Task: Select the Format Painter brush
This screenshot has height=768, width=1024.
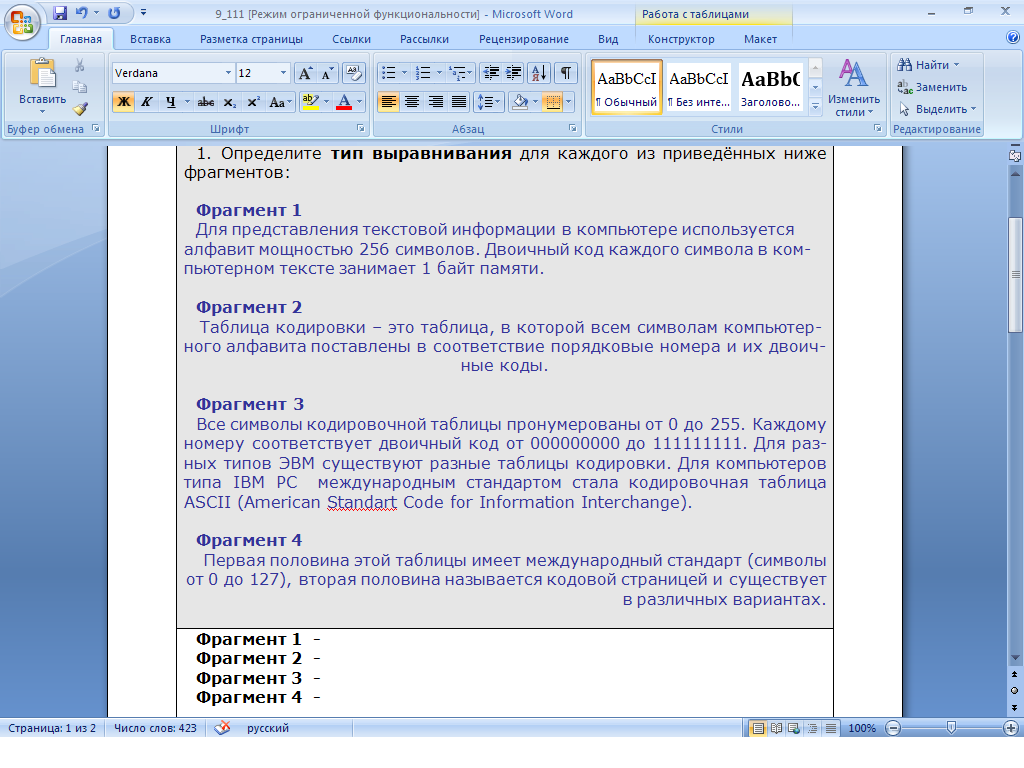Action: point(80,109)
